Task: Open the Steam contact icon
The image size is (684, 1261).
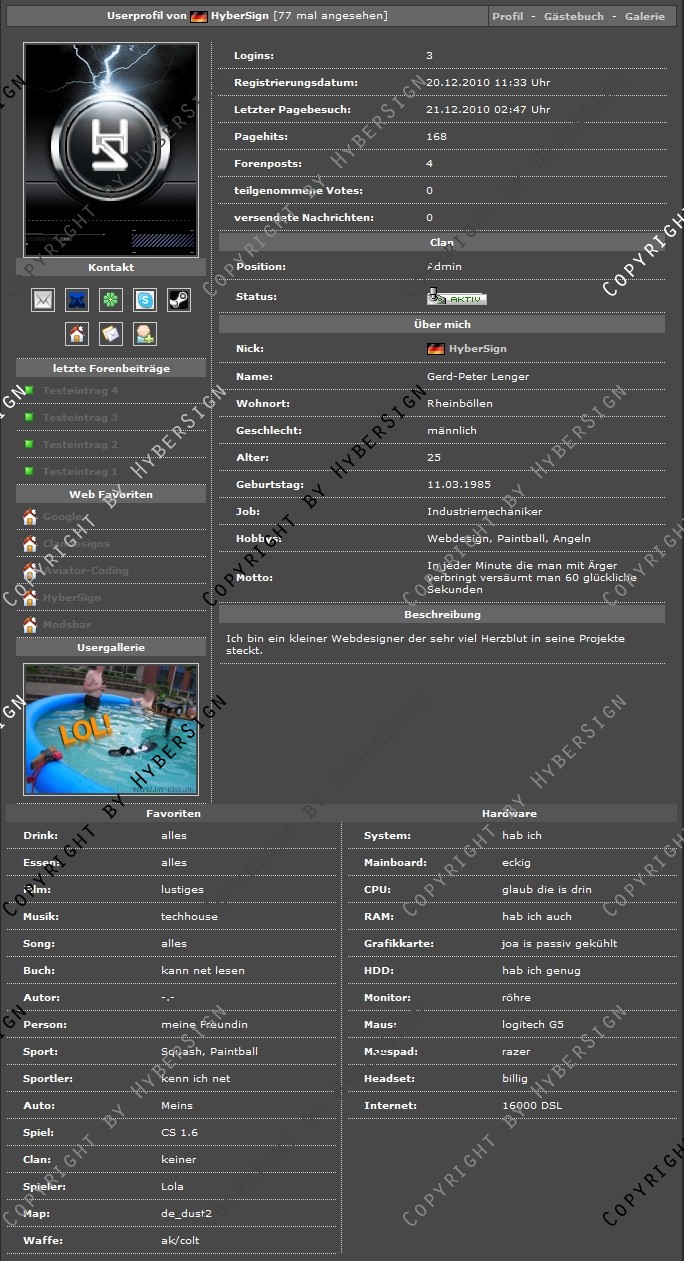Action: pyautogui.click(x=178, y=299)
